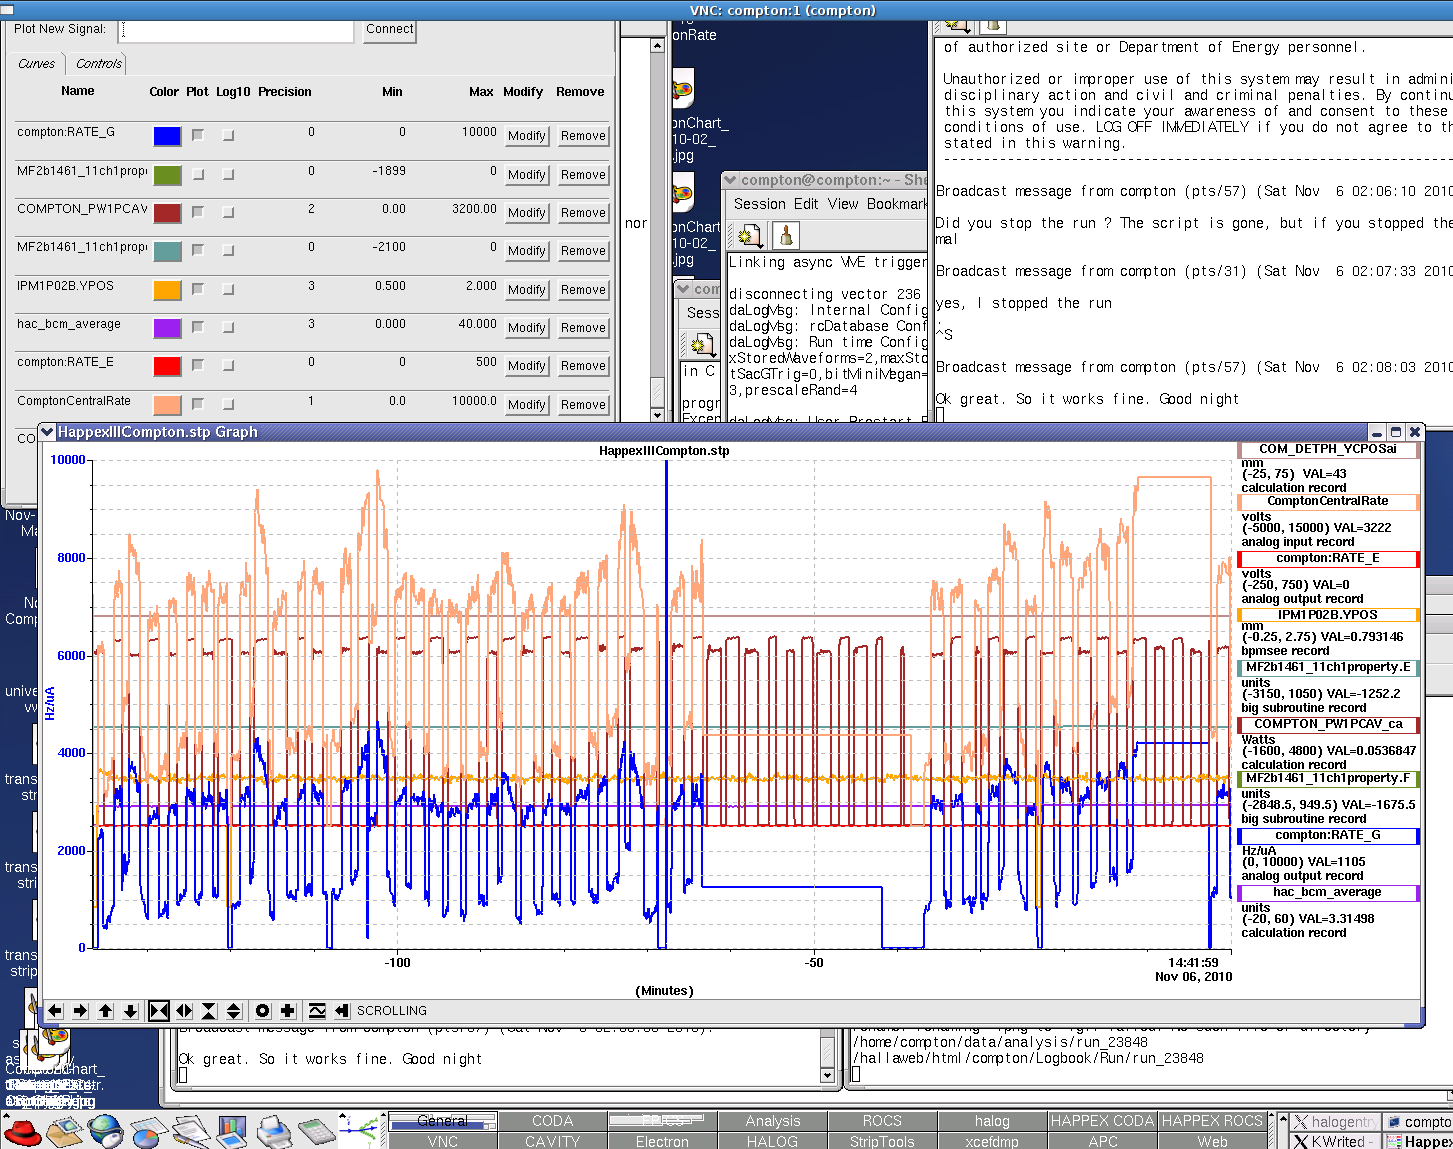Image resolution: width=1453 pixels, height=1149 pixels.
Task: Click scroll-up arrow near top of nor pane
Action: pyautogui.click(x=657, y=45)
